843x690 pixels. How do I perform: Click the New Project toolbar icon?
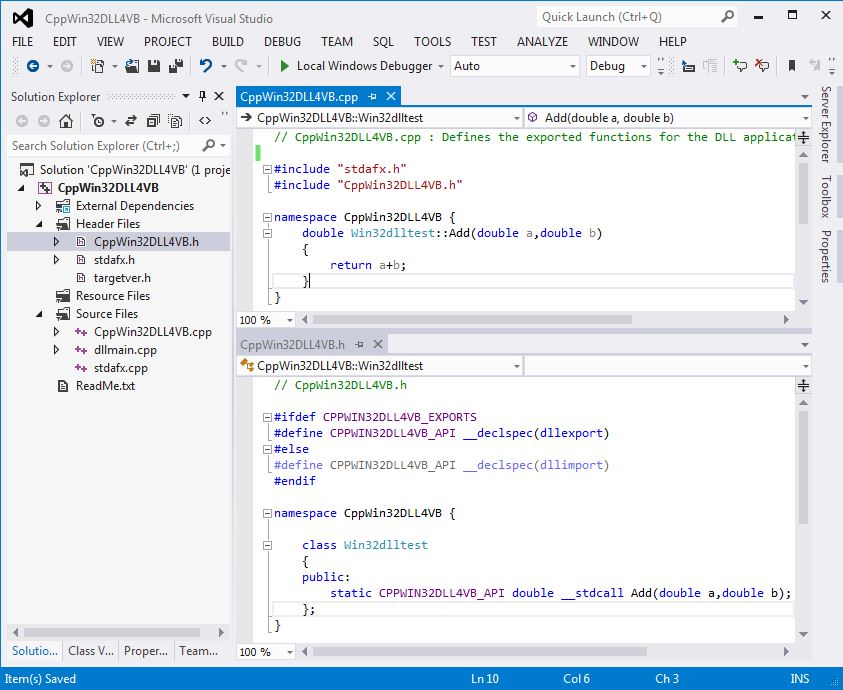(97, 66)
